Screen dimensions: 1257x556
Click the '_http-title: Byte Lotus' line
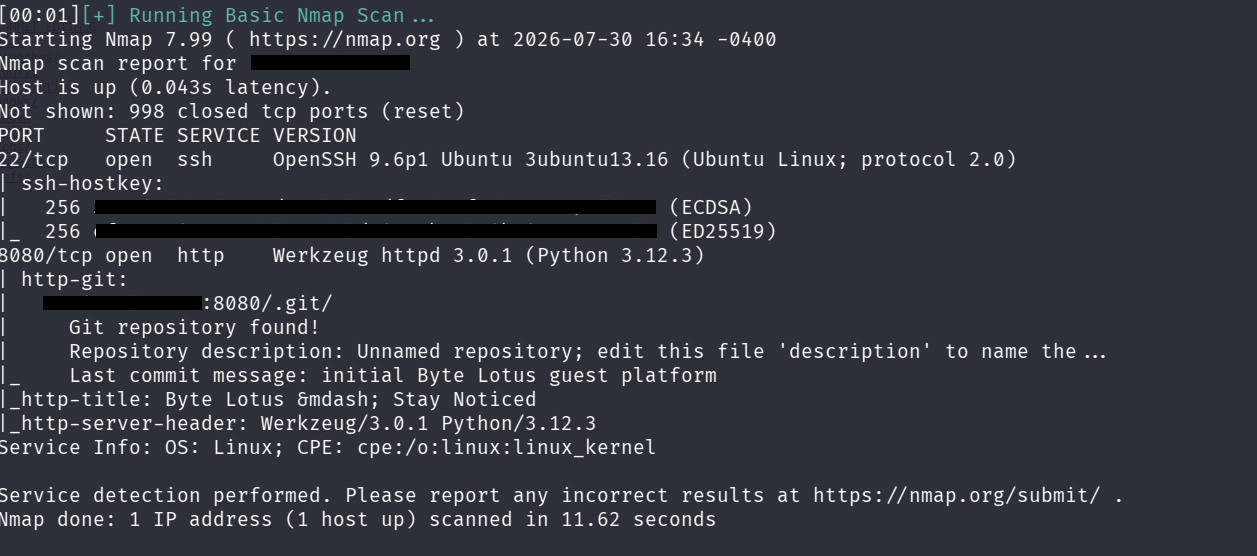(268, 400)
